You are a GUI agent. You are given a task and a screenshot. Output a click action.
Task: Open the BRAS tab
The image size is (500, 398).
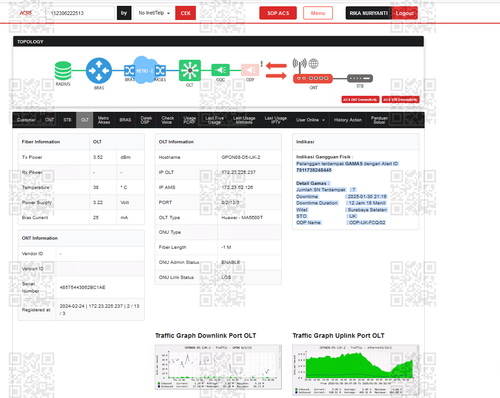[x=125, y=120]
